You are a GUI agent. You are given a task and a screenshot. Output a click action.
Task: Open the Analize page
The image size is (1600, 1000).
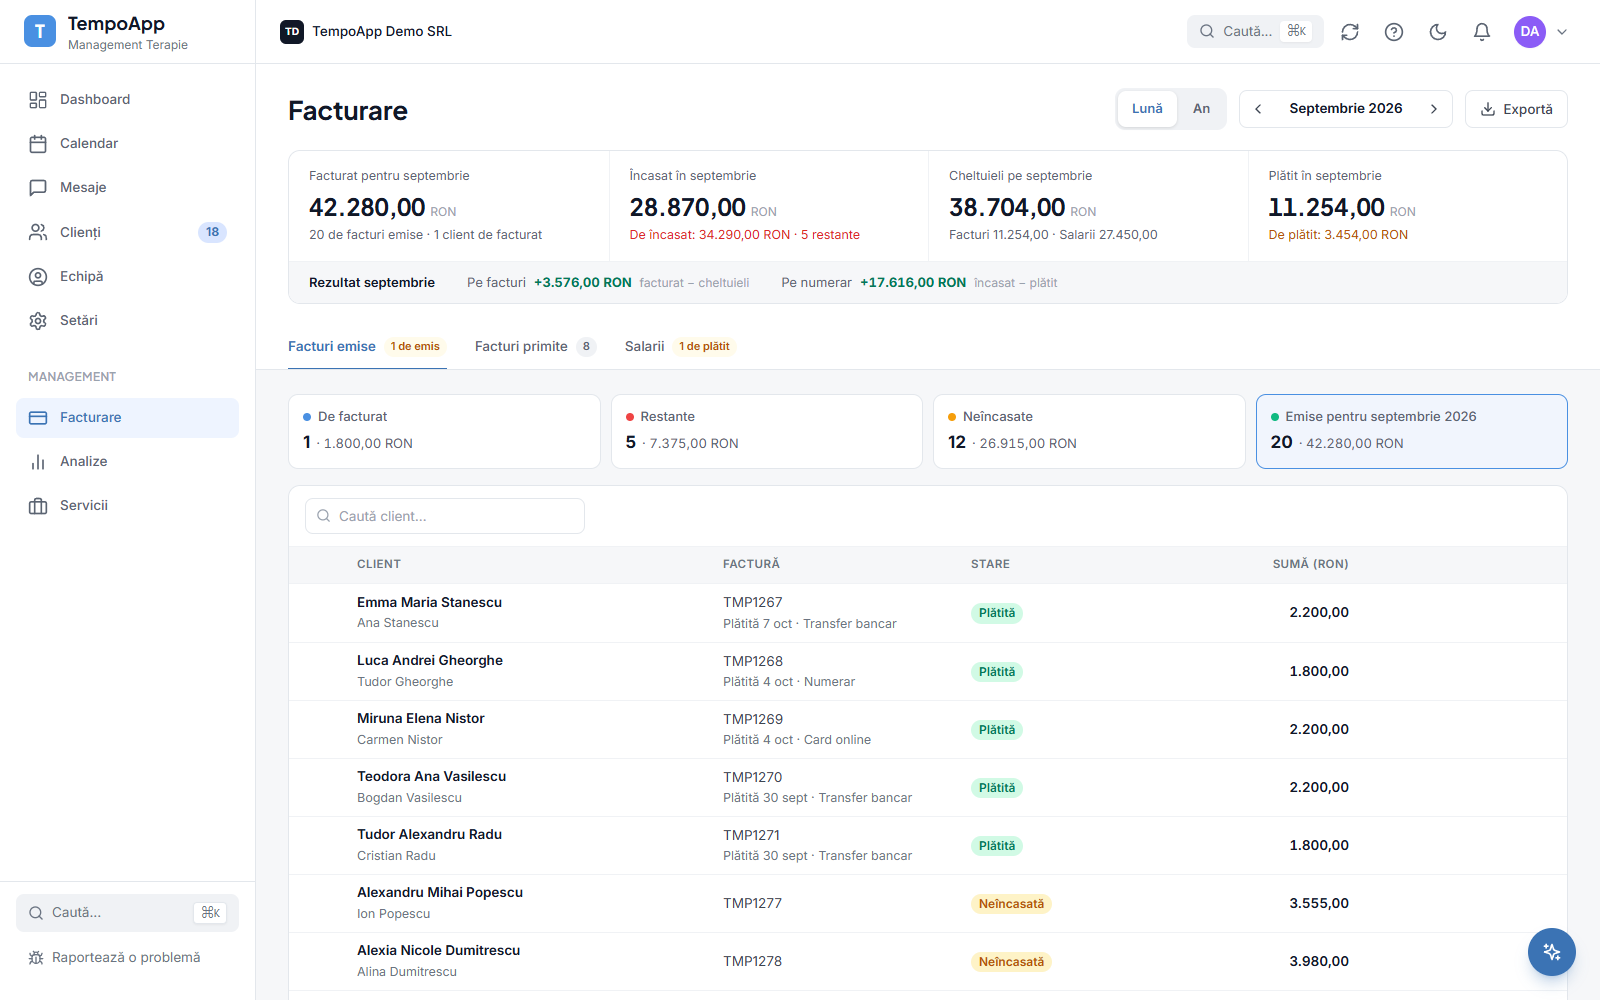pyautogui.click(x=127, y=461)
